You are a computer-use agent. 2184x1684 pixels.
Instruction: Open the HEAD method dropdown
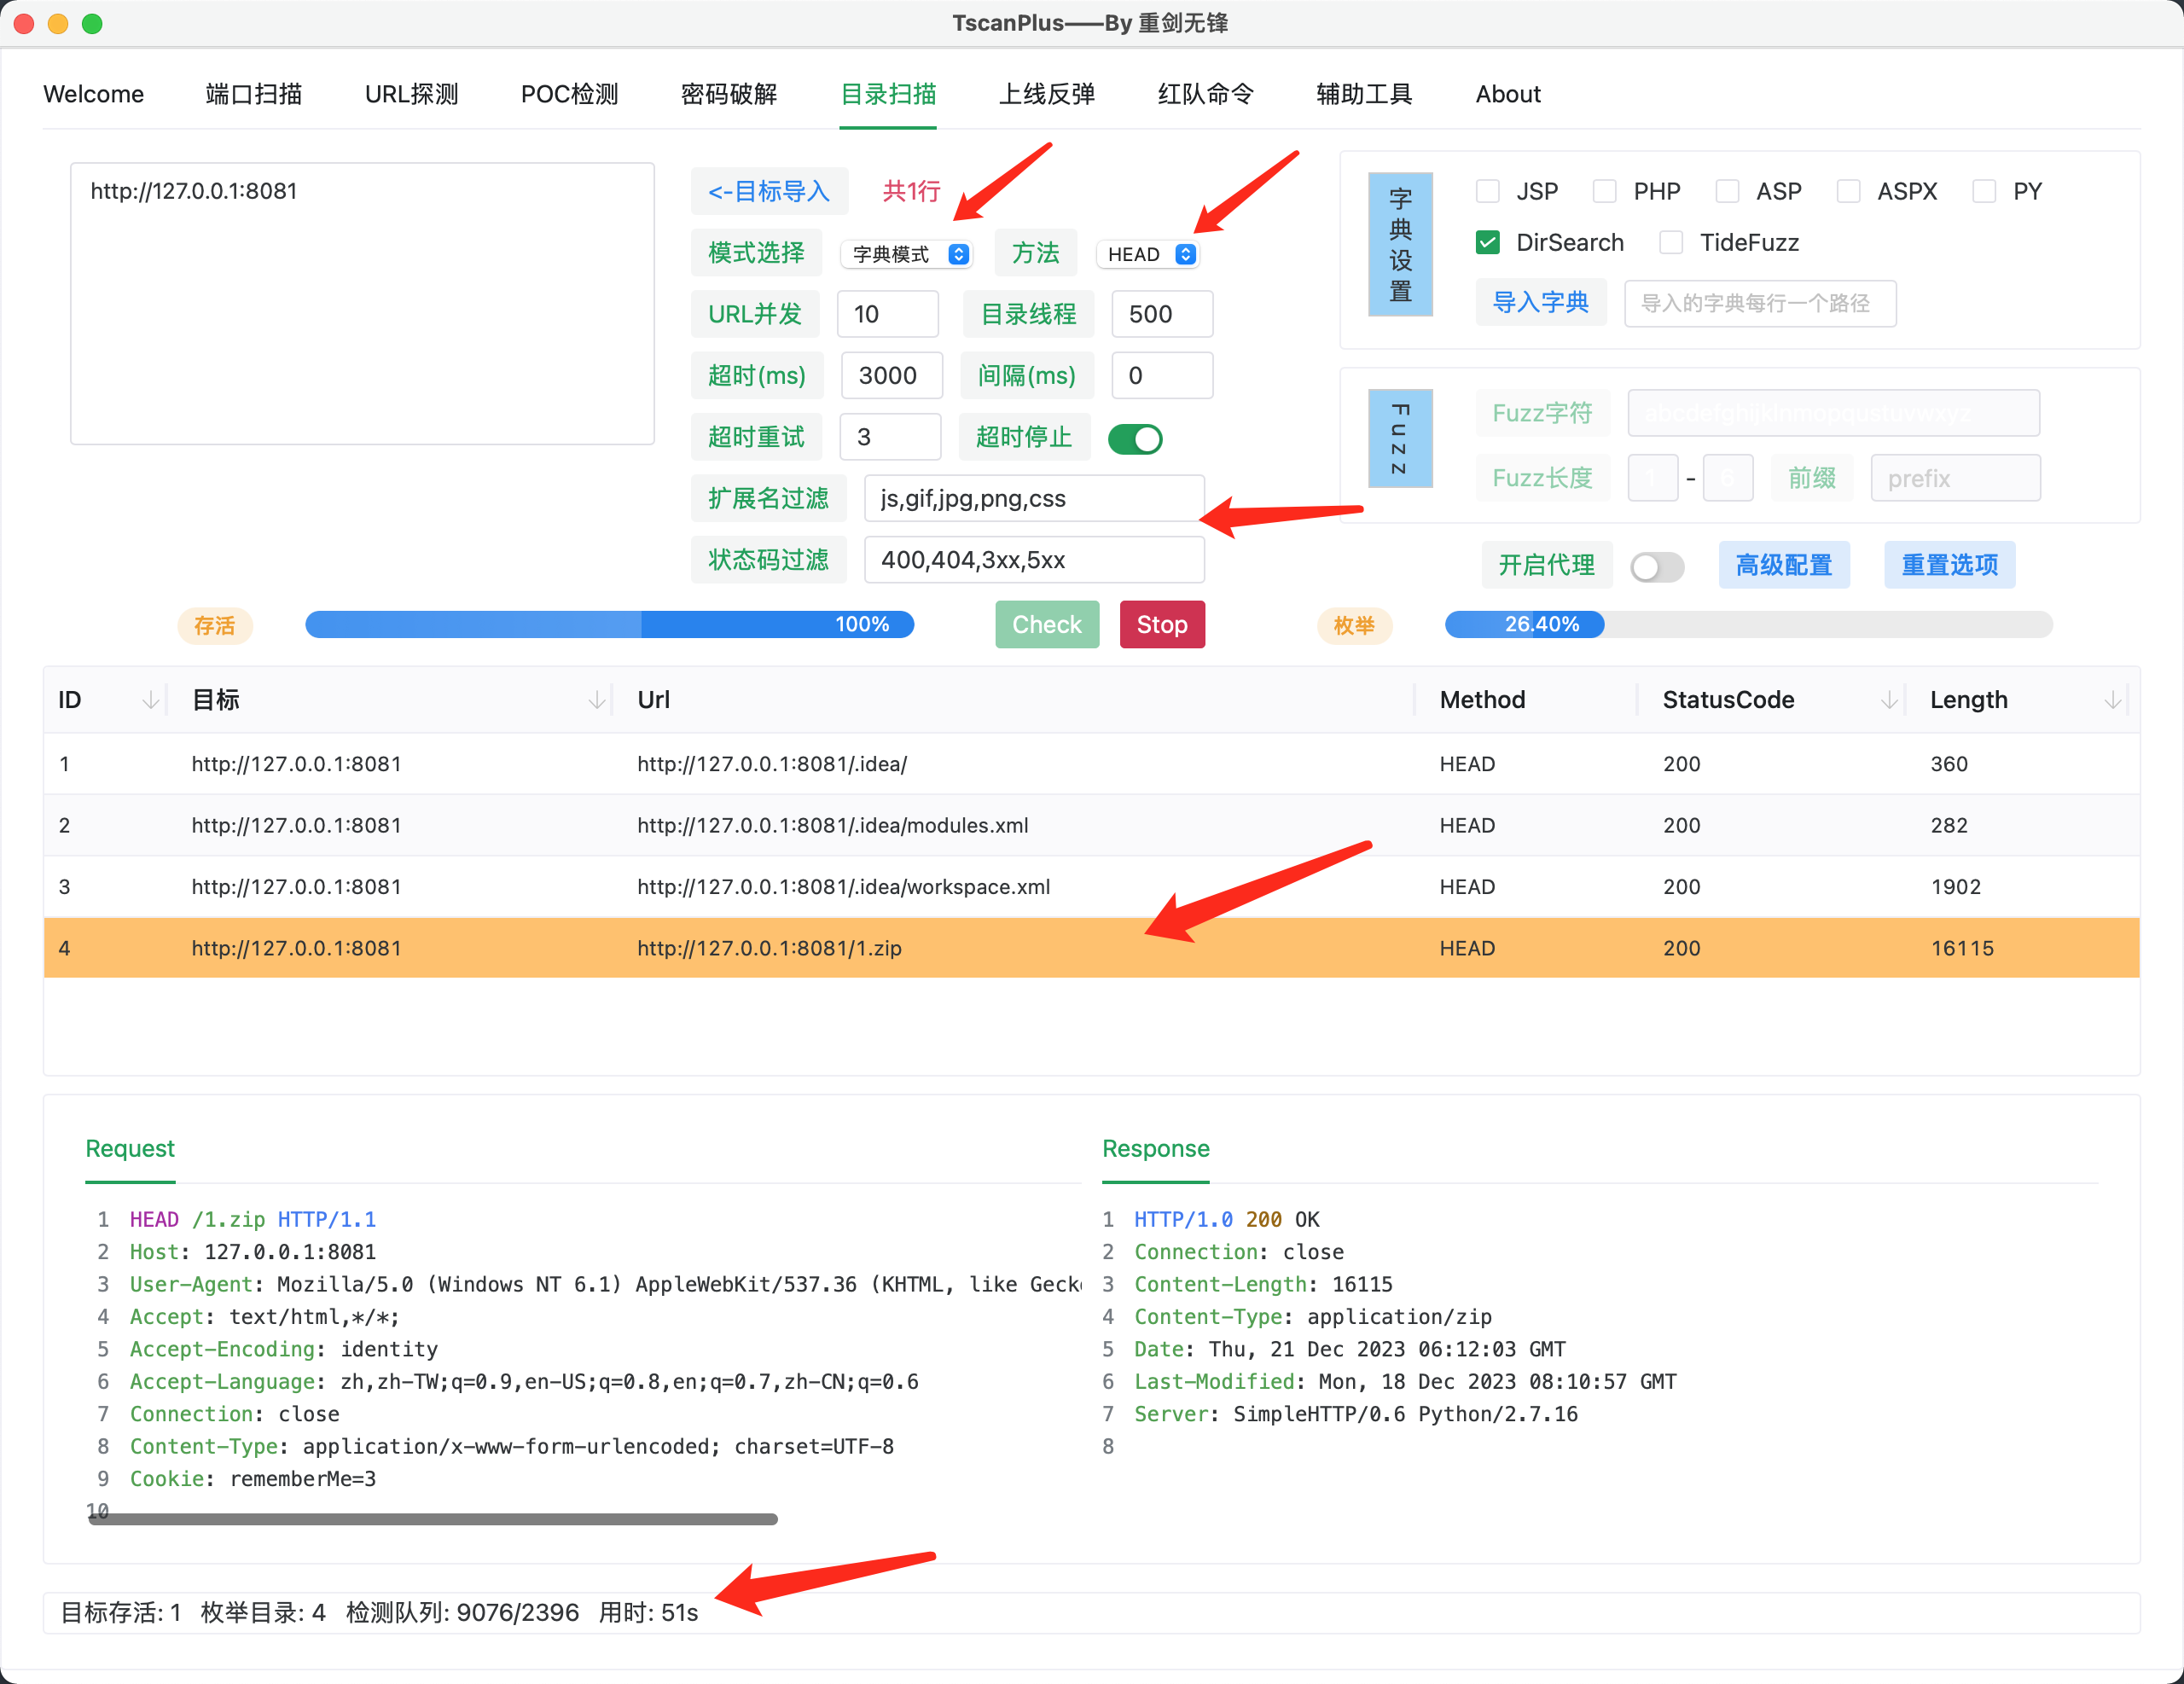tap(1149, 254)
